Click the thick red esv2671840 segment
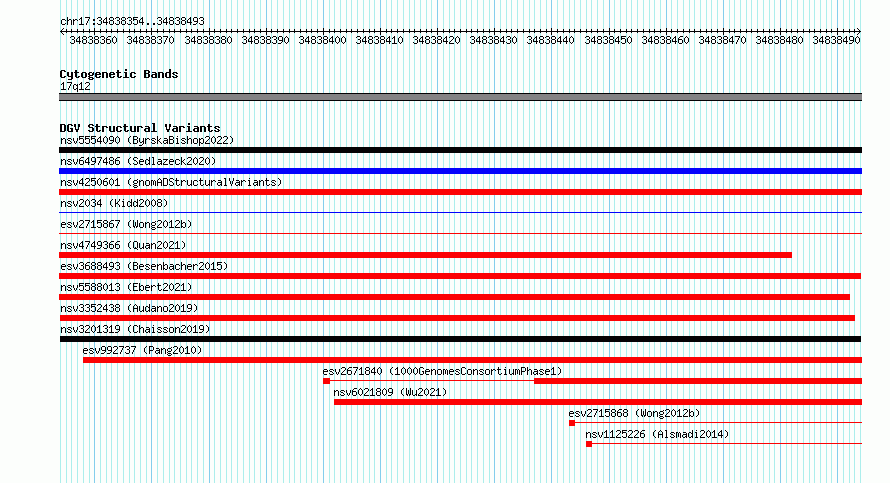Viewport: 890px width, 483px height. pyautogui.click(x=698, y=381)
